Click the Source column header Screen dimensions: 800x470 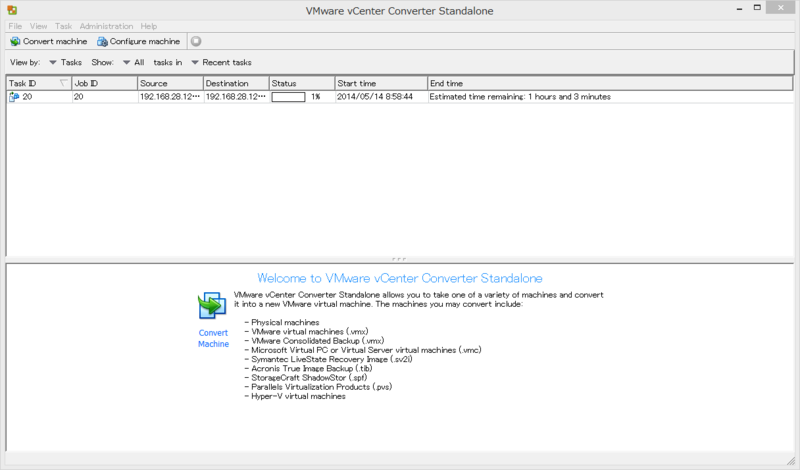pyautogui.click(x=170, y=83)
